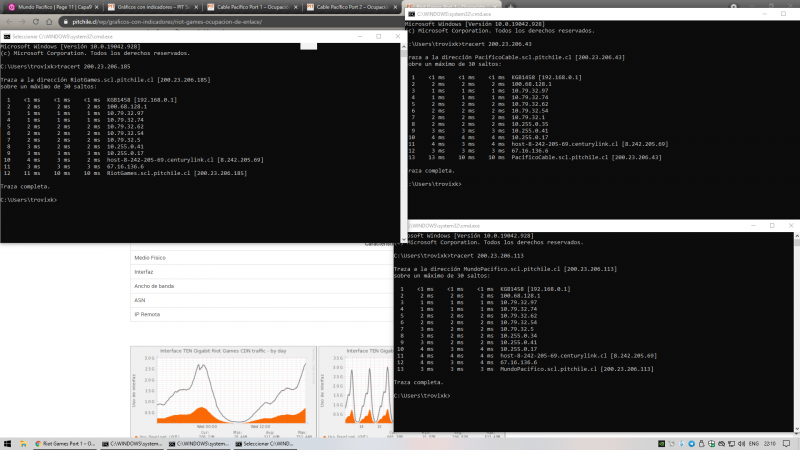Open the notification action center
This screenshot has width=800, height=450.
pos(786,444)
